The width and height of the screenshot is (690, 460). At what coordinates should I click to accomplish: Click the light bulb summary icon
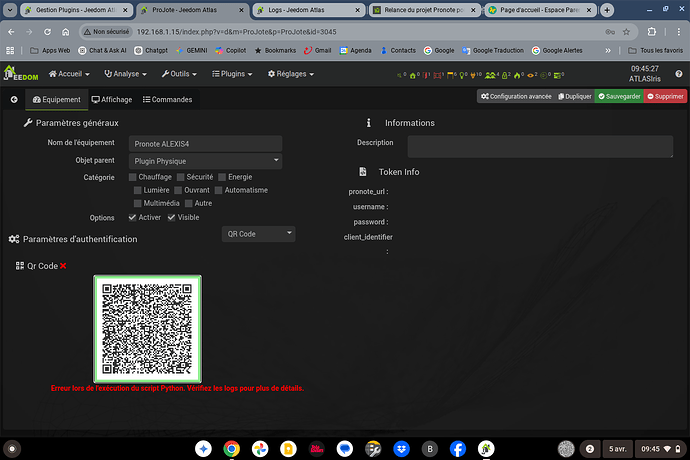pyautogui.click(x=462, y=76)
